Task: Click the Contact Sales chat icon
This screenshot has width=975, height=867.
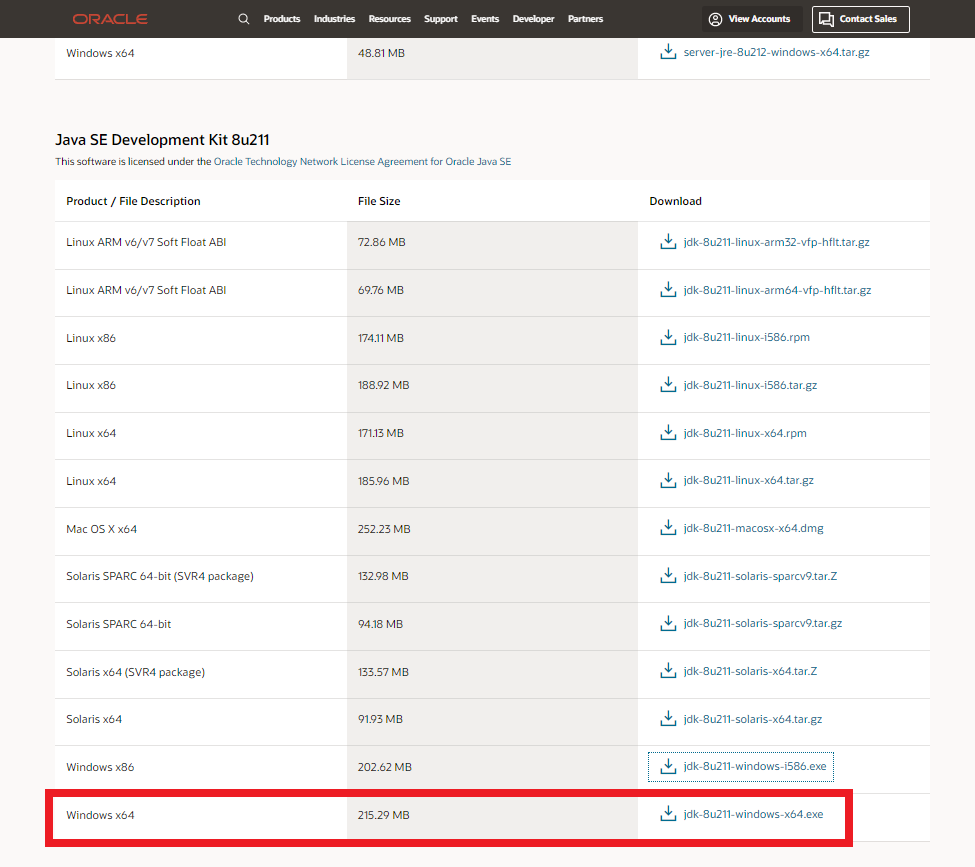Action: tap(826, 19)
